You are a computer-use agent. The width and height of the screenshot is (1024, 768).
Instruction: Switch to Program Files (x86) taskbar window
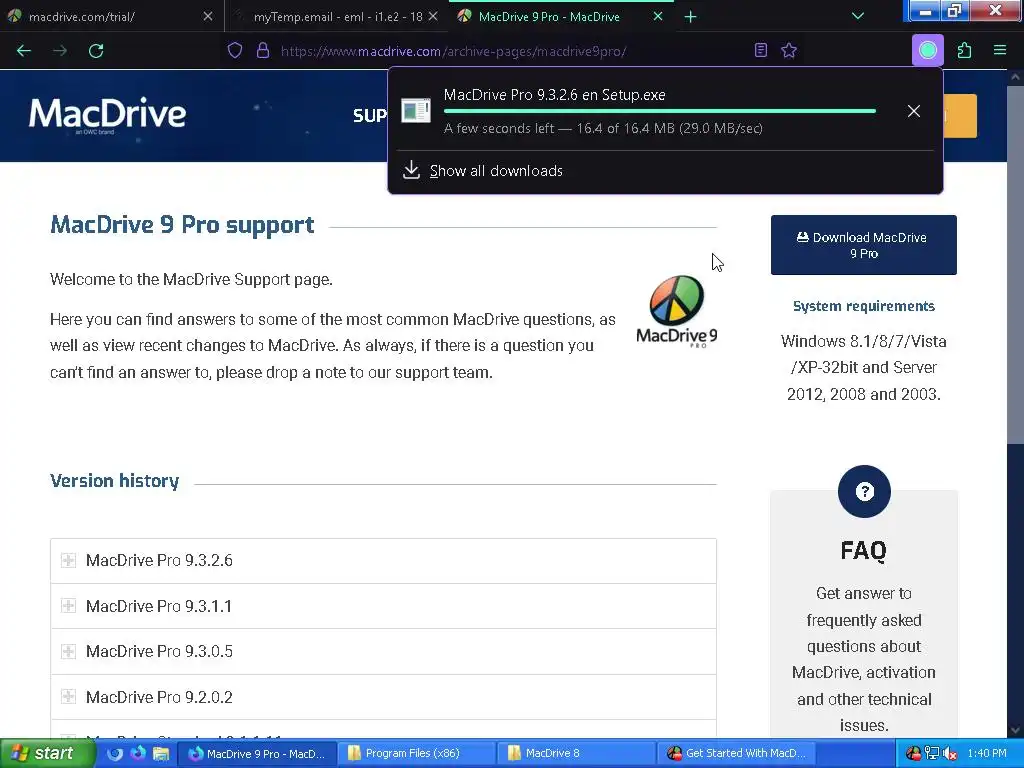(x=417, y=754)
